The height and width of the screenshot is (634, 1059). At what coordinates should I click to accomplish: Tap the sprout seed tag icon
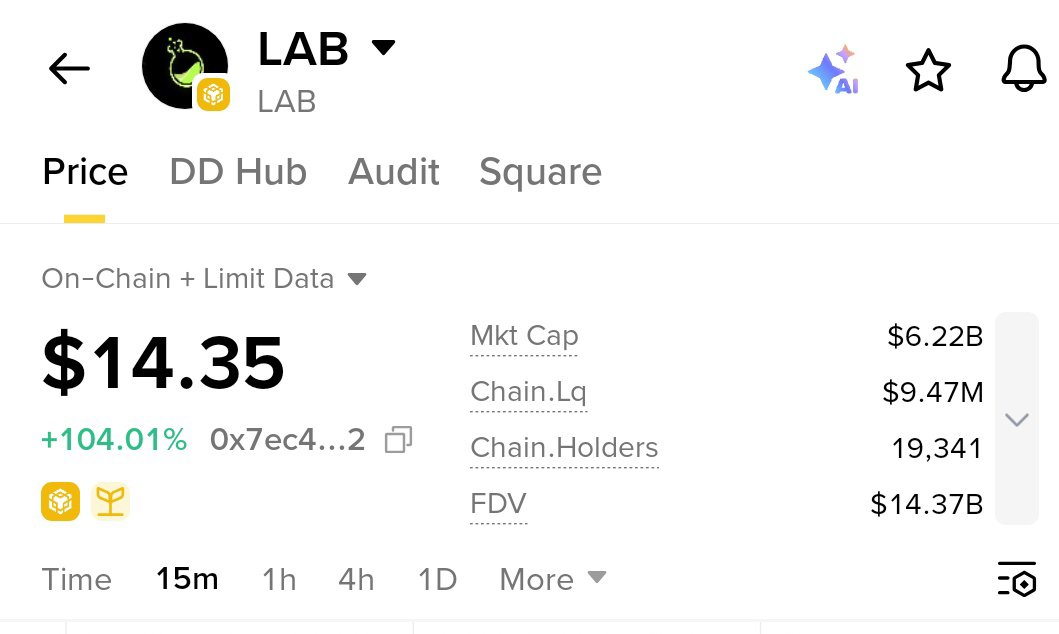(110, 502)
